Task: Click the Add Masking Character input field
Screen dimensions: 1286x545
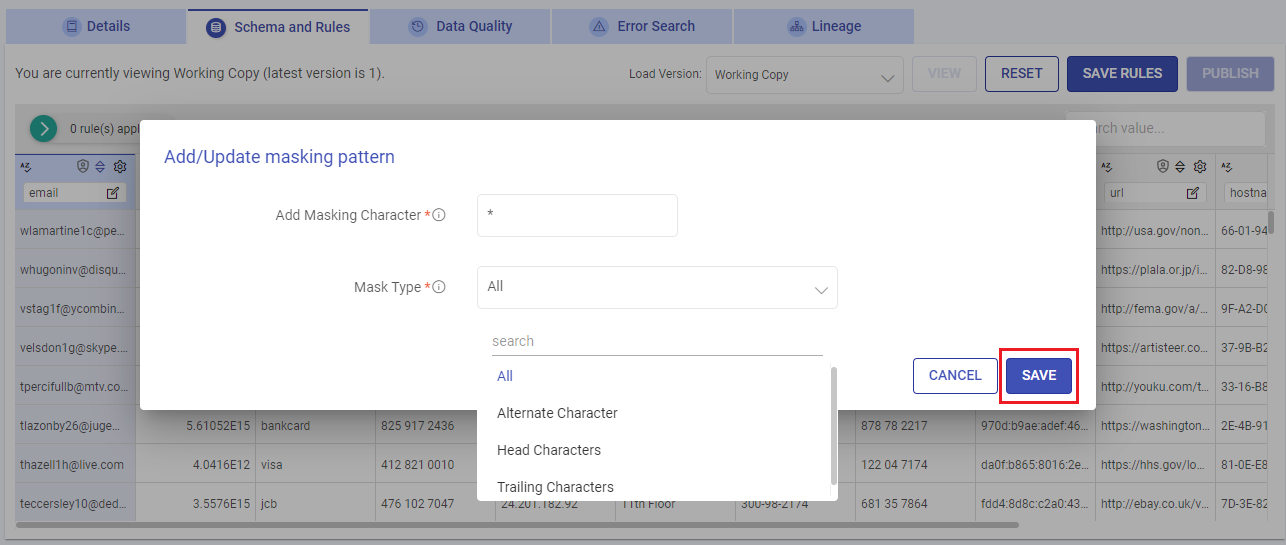Action: tap(577, 215)
